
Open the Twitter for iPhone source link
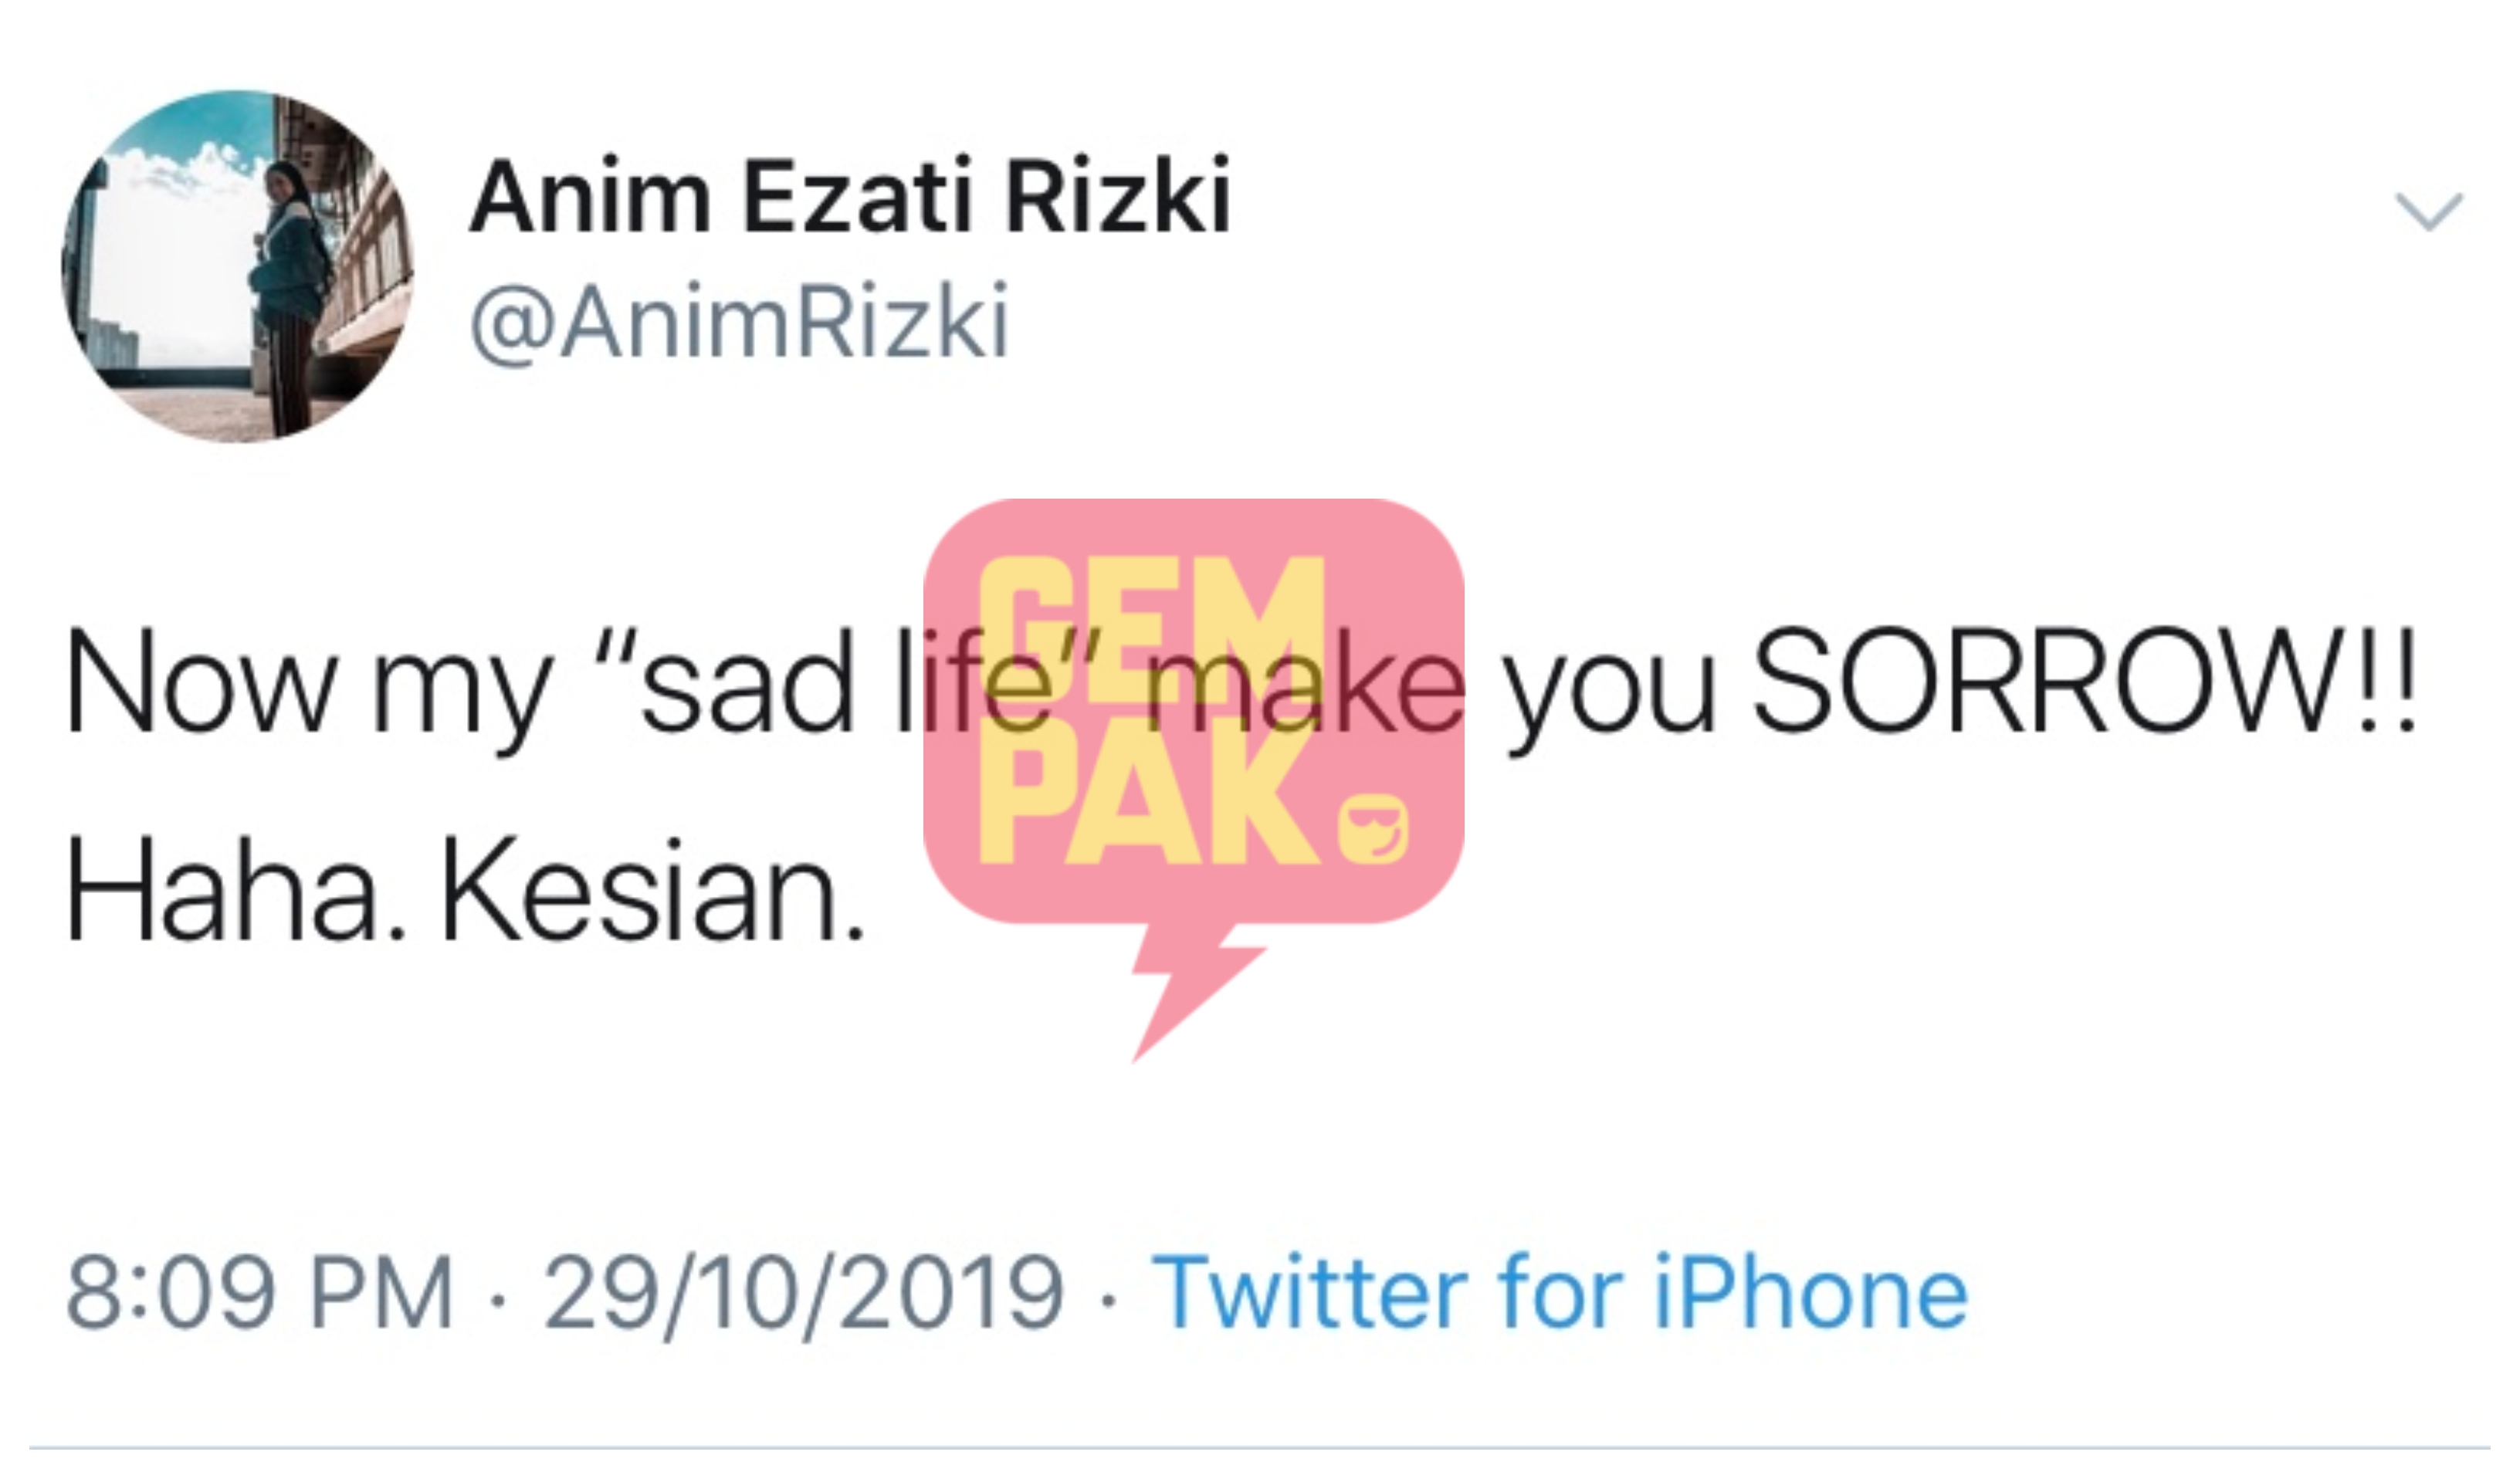point(1559,1293)
